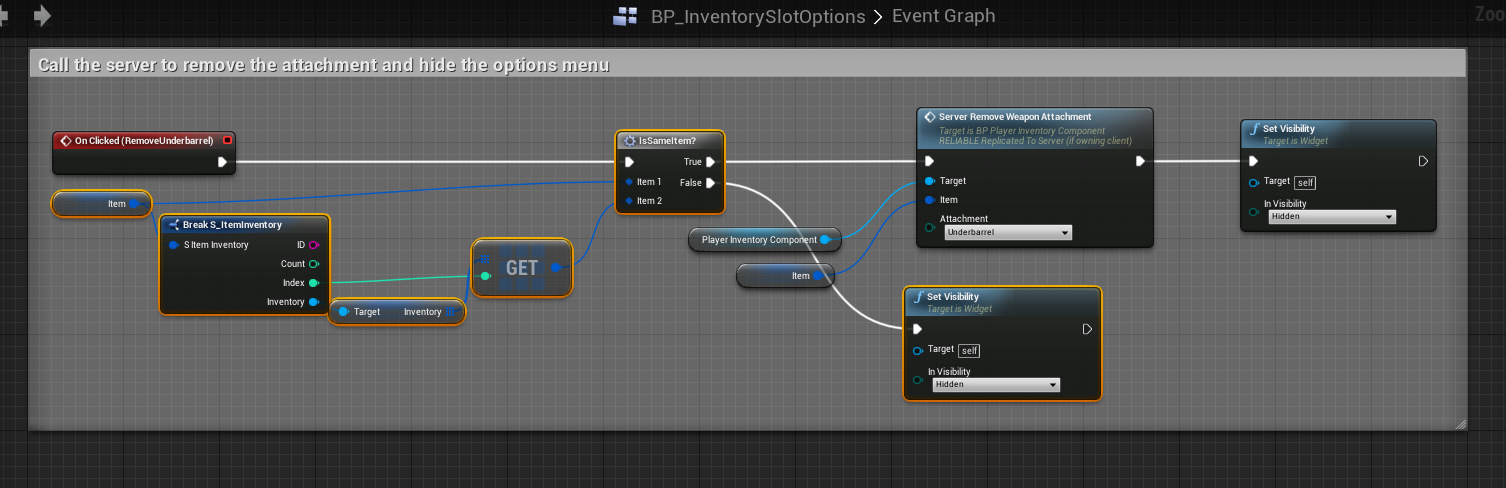The height and width of the screenshot is (488, 1506).
Task: Click the IsSameItem True execution pin
Action: tap(710, 162)
